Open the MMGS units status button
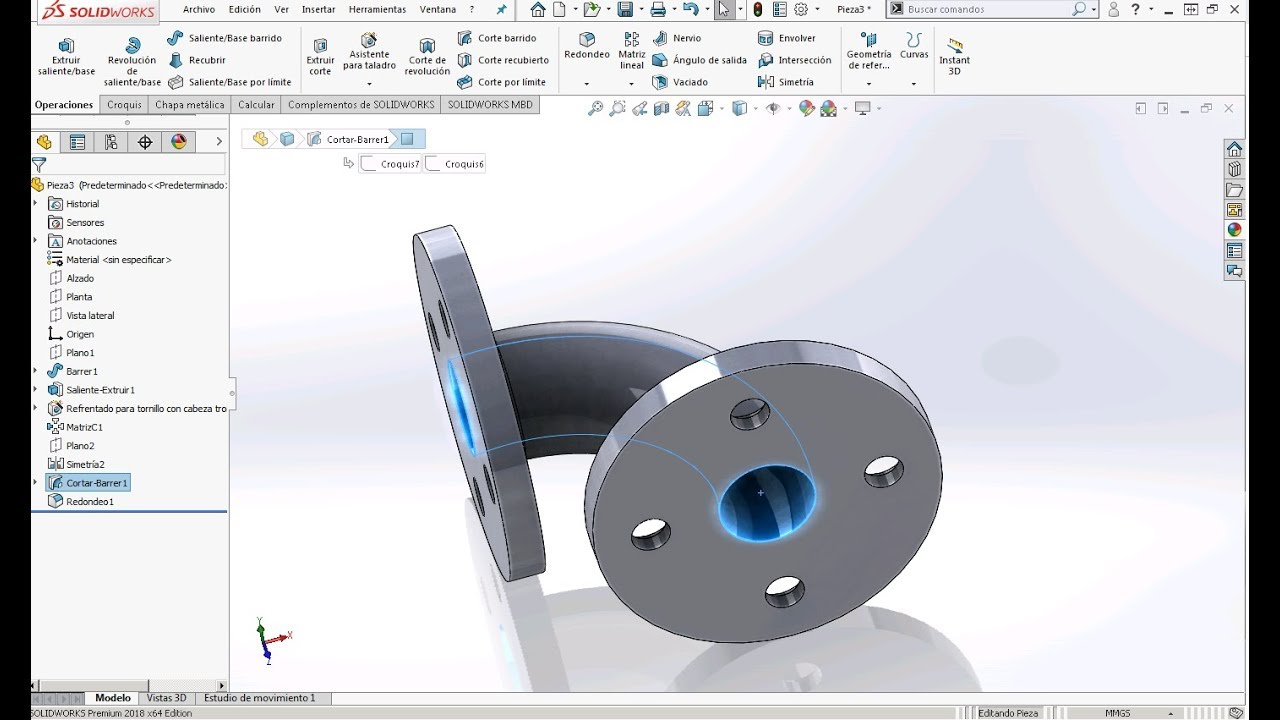Viewport: 1280px width, 720px height. pyautogui.click(x=1118, y=713)
